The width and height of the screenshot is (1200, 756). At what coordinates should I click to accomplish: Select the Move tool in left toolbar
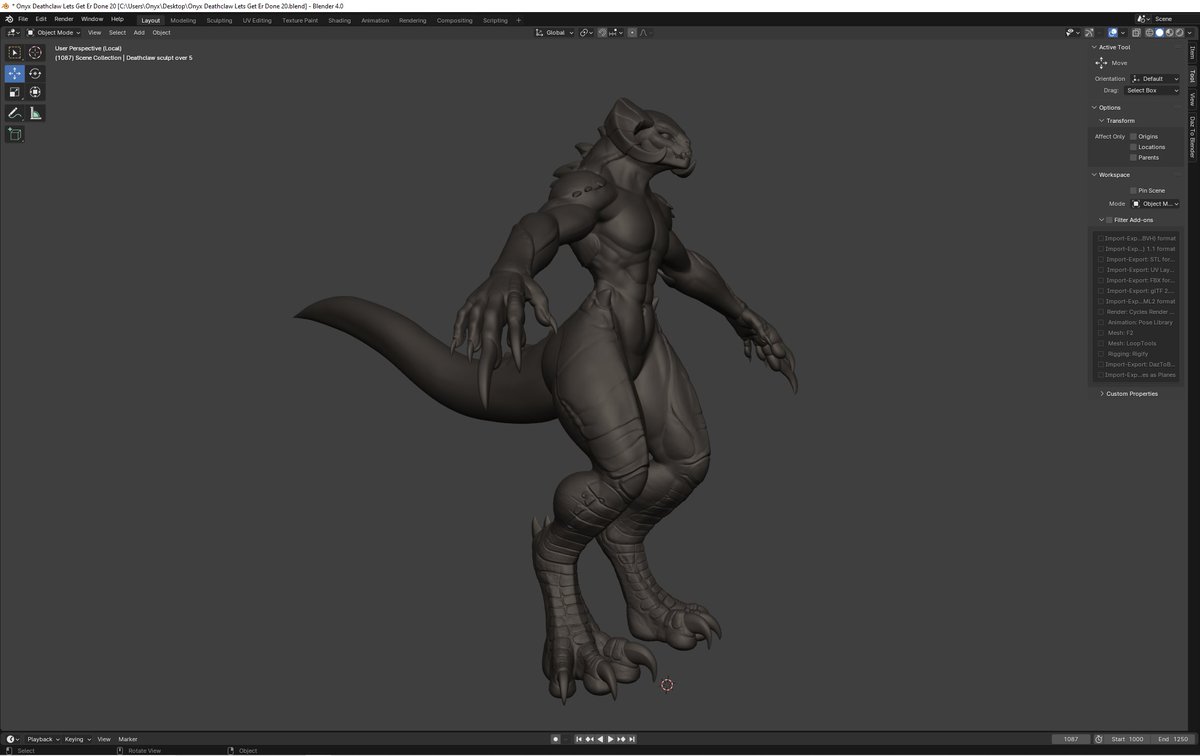[15, 73]
